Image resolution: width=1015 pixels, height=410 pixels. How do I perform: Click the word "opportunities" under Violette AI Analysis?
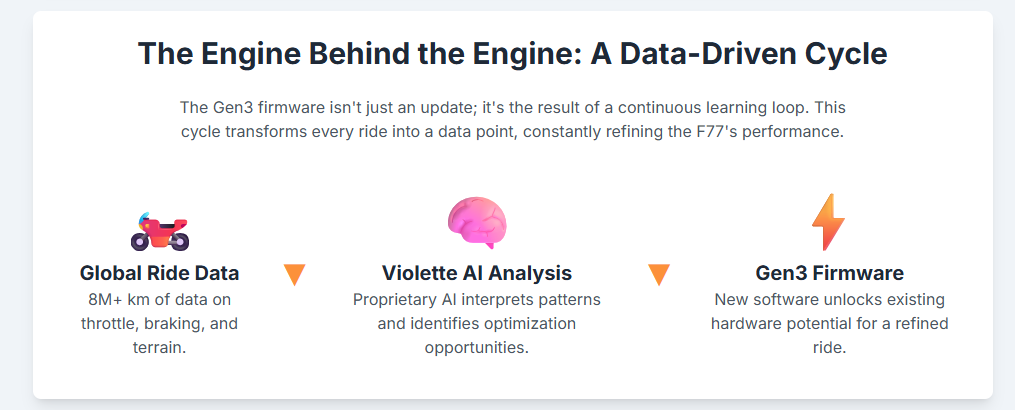475,348
